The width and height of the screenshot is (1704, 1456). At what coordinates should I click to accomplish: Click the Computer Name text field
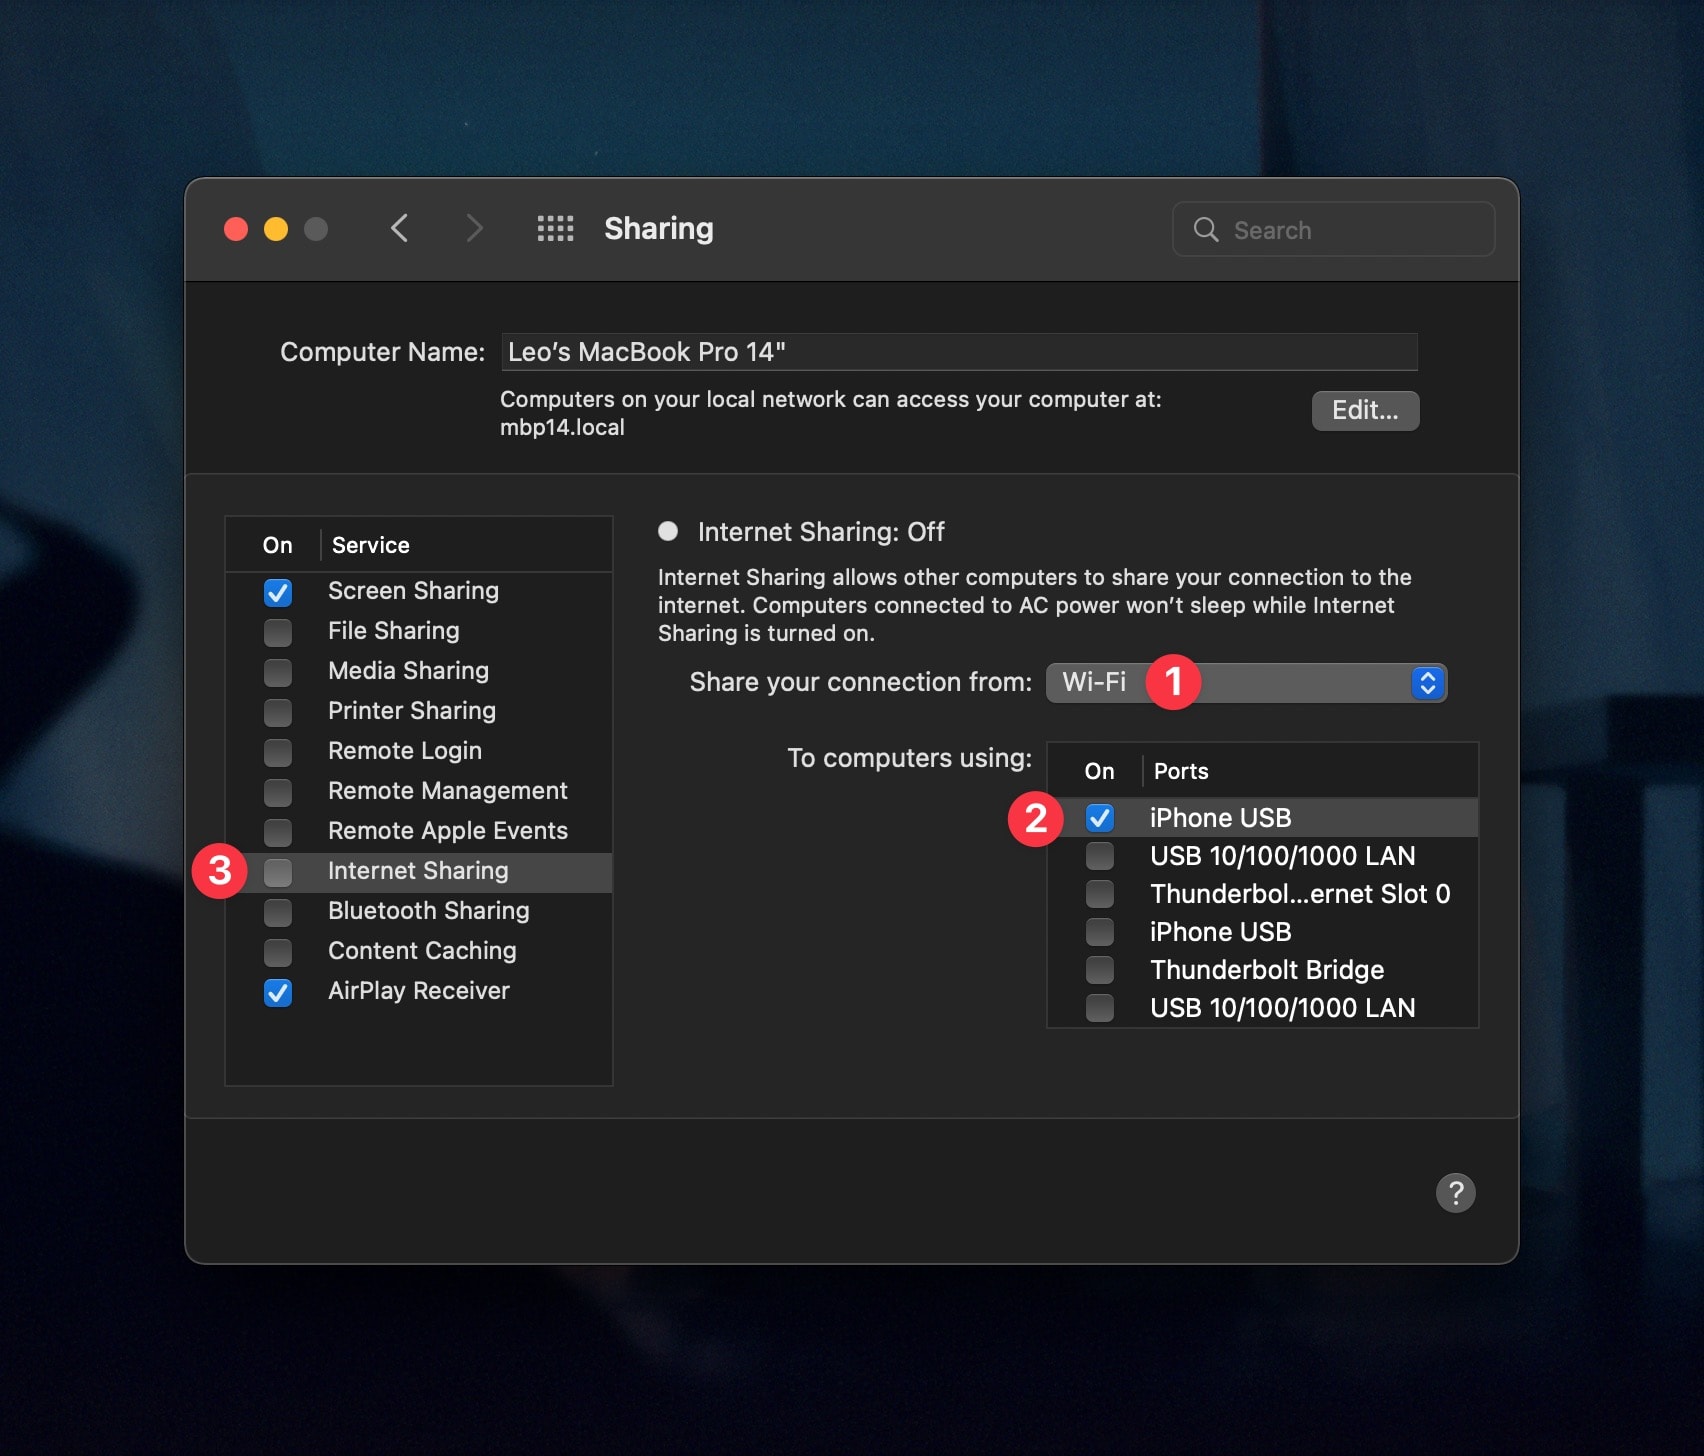pos(959,351)
